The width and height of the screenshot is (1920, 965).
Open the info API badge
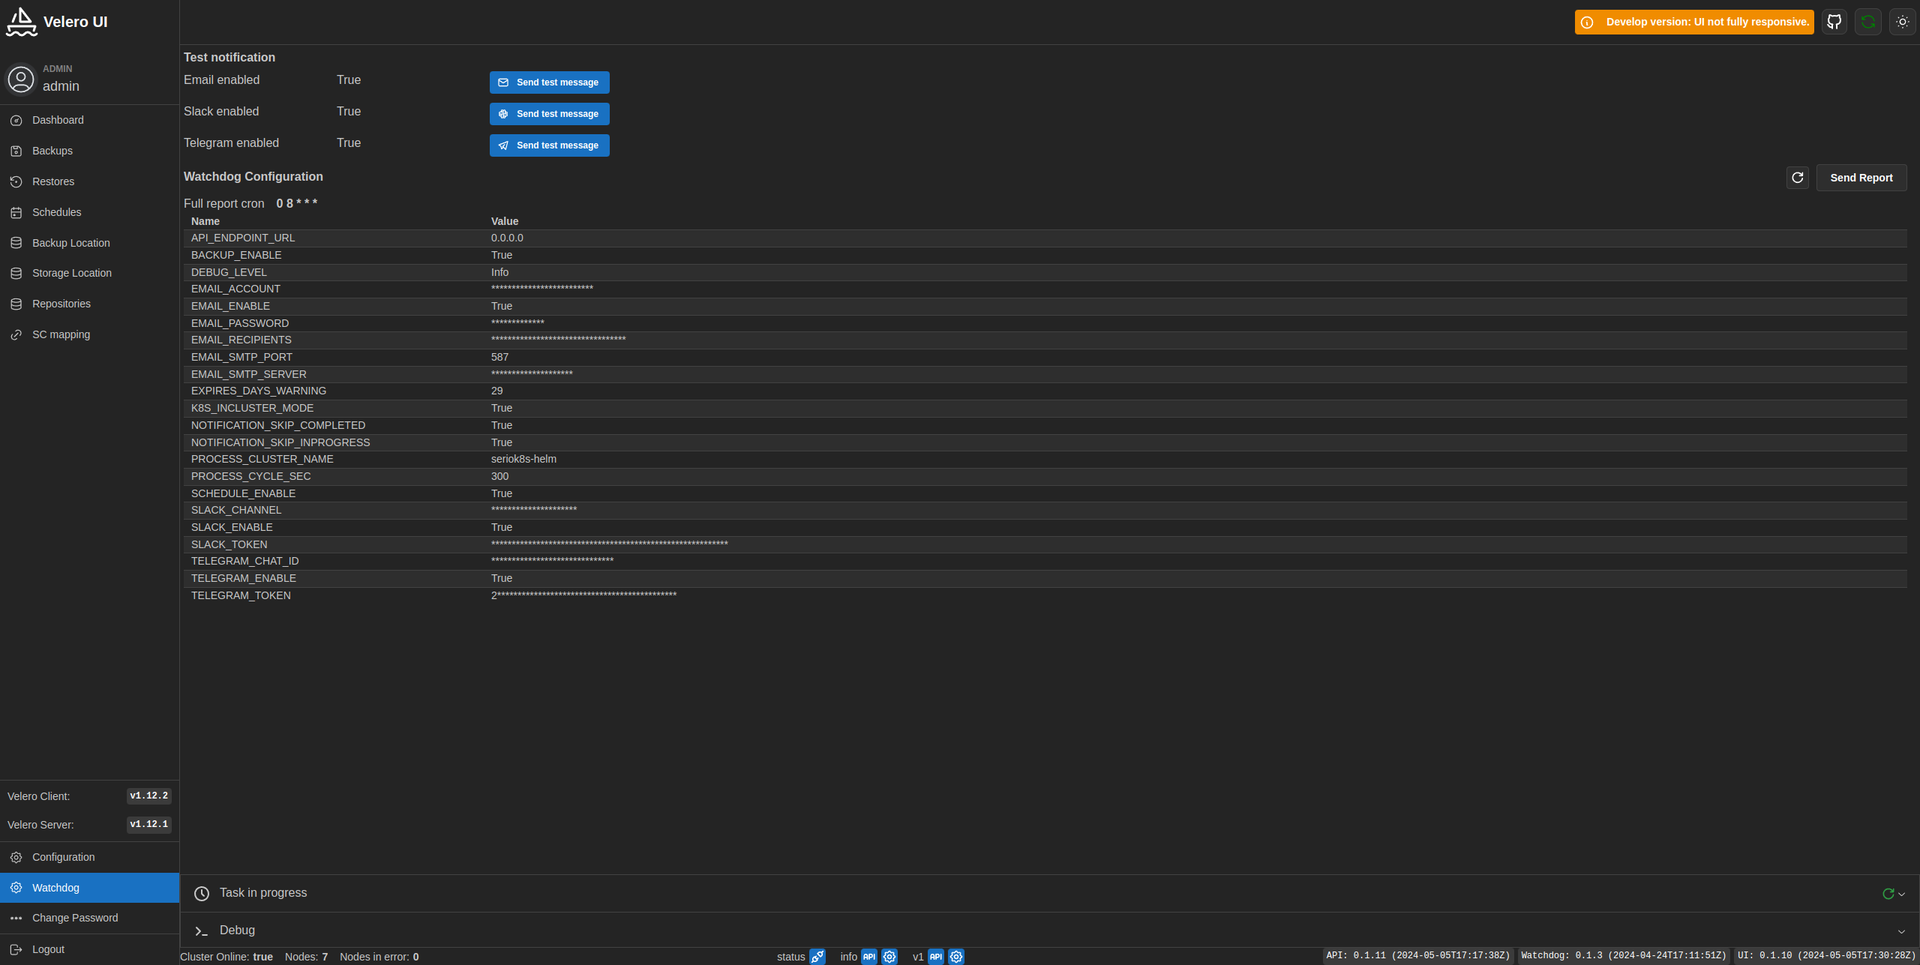pyautogui.click(x=869, y=957)
